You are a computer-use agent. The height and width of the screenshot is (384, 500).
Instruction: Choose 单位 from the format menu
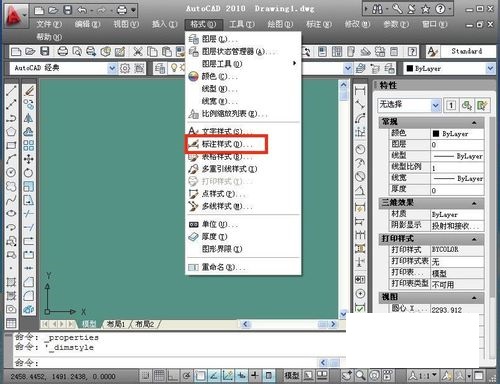pyautogui.click(x=243, y=224)
